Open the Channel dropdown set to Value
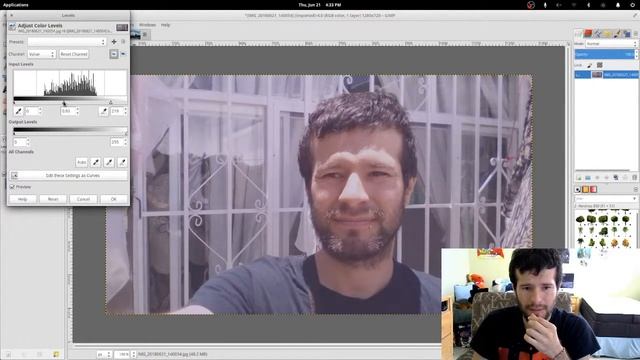Image resolution: width=640 pixels, height=360 pixels. (41, 54)
